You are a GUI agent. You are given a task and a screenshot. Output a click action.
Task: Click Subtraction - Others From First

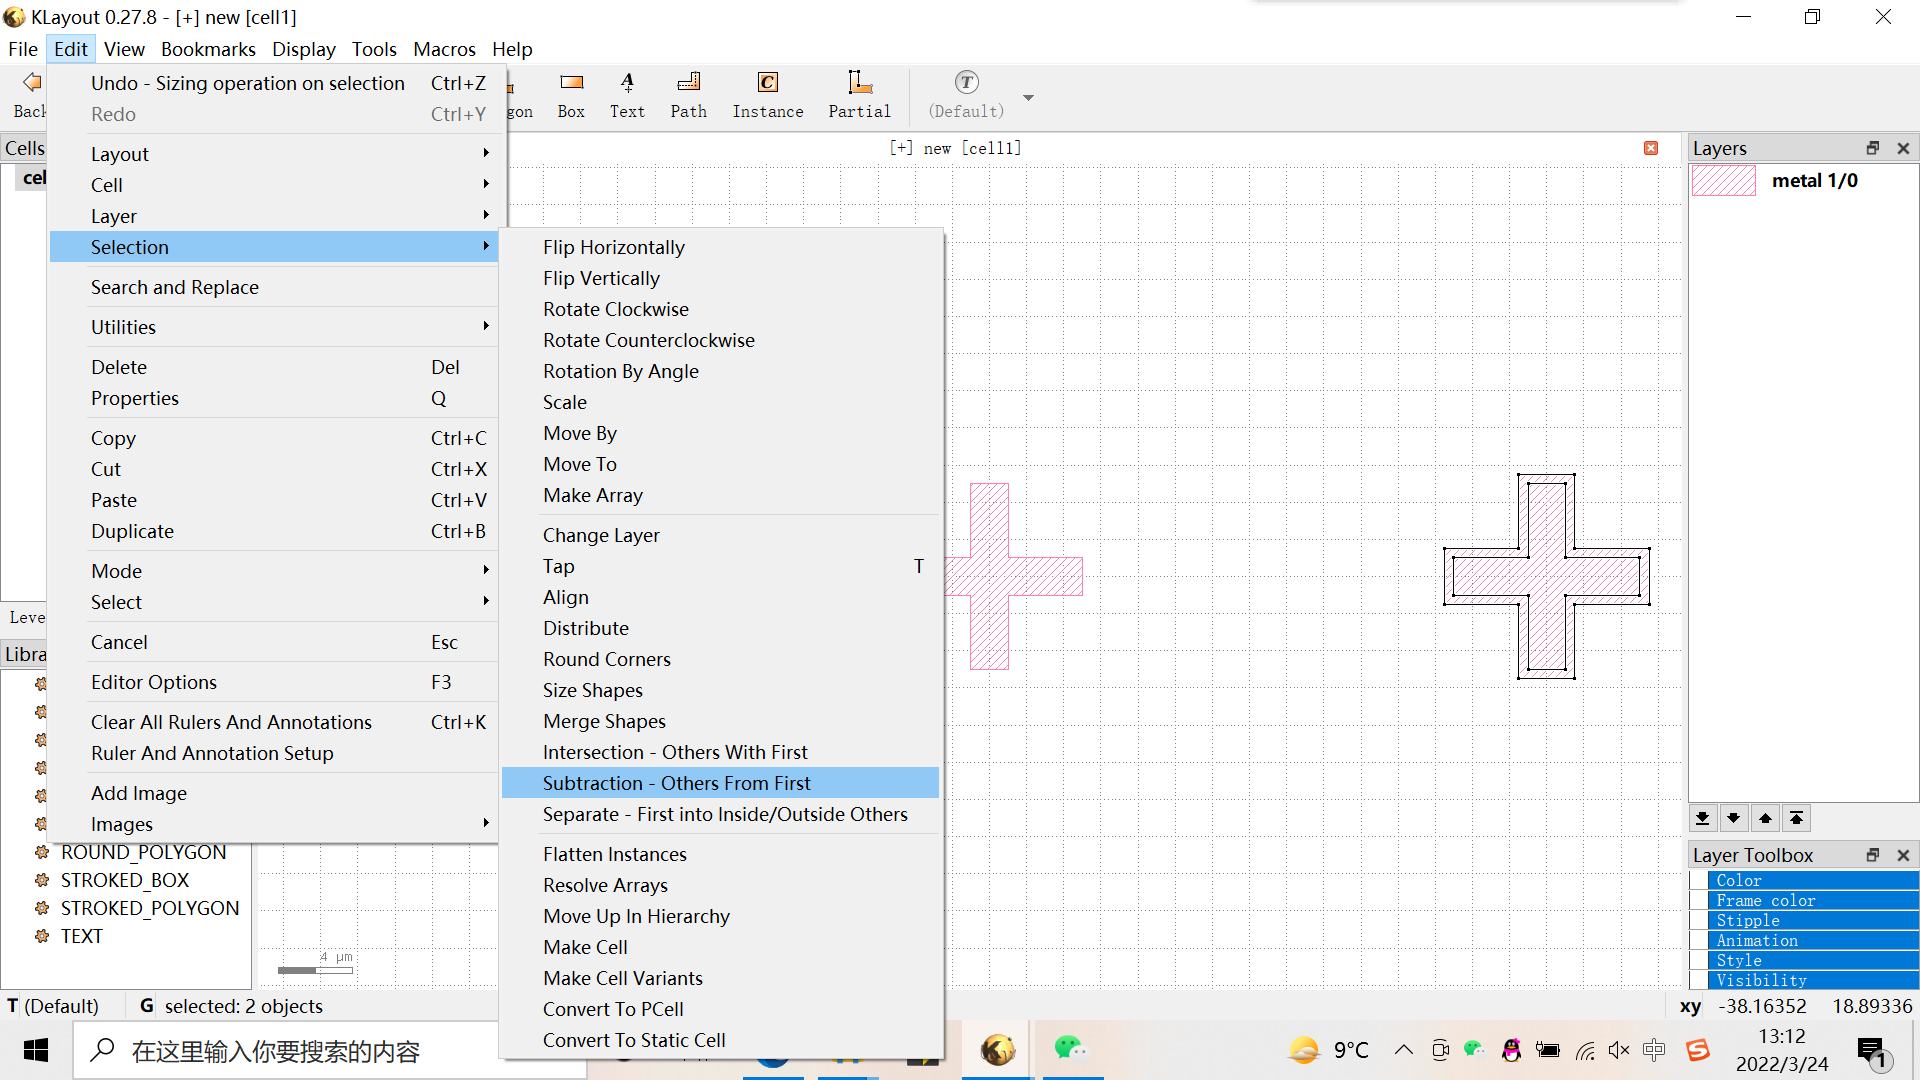677,783
